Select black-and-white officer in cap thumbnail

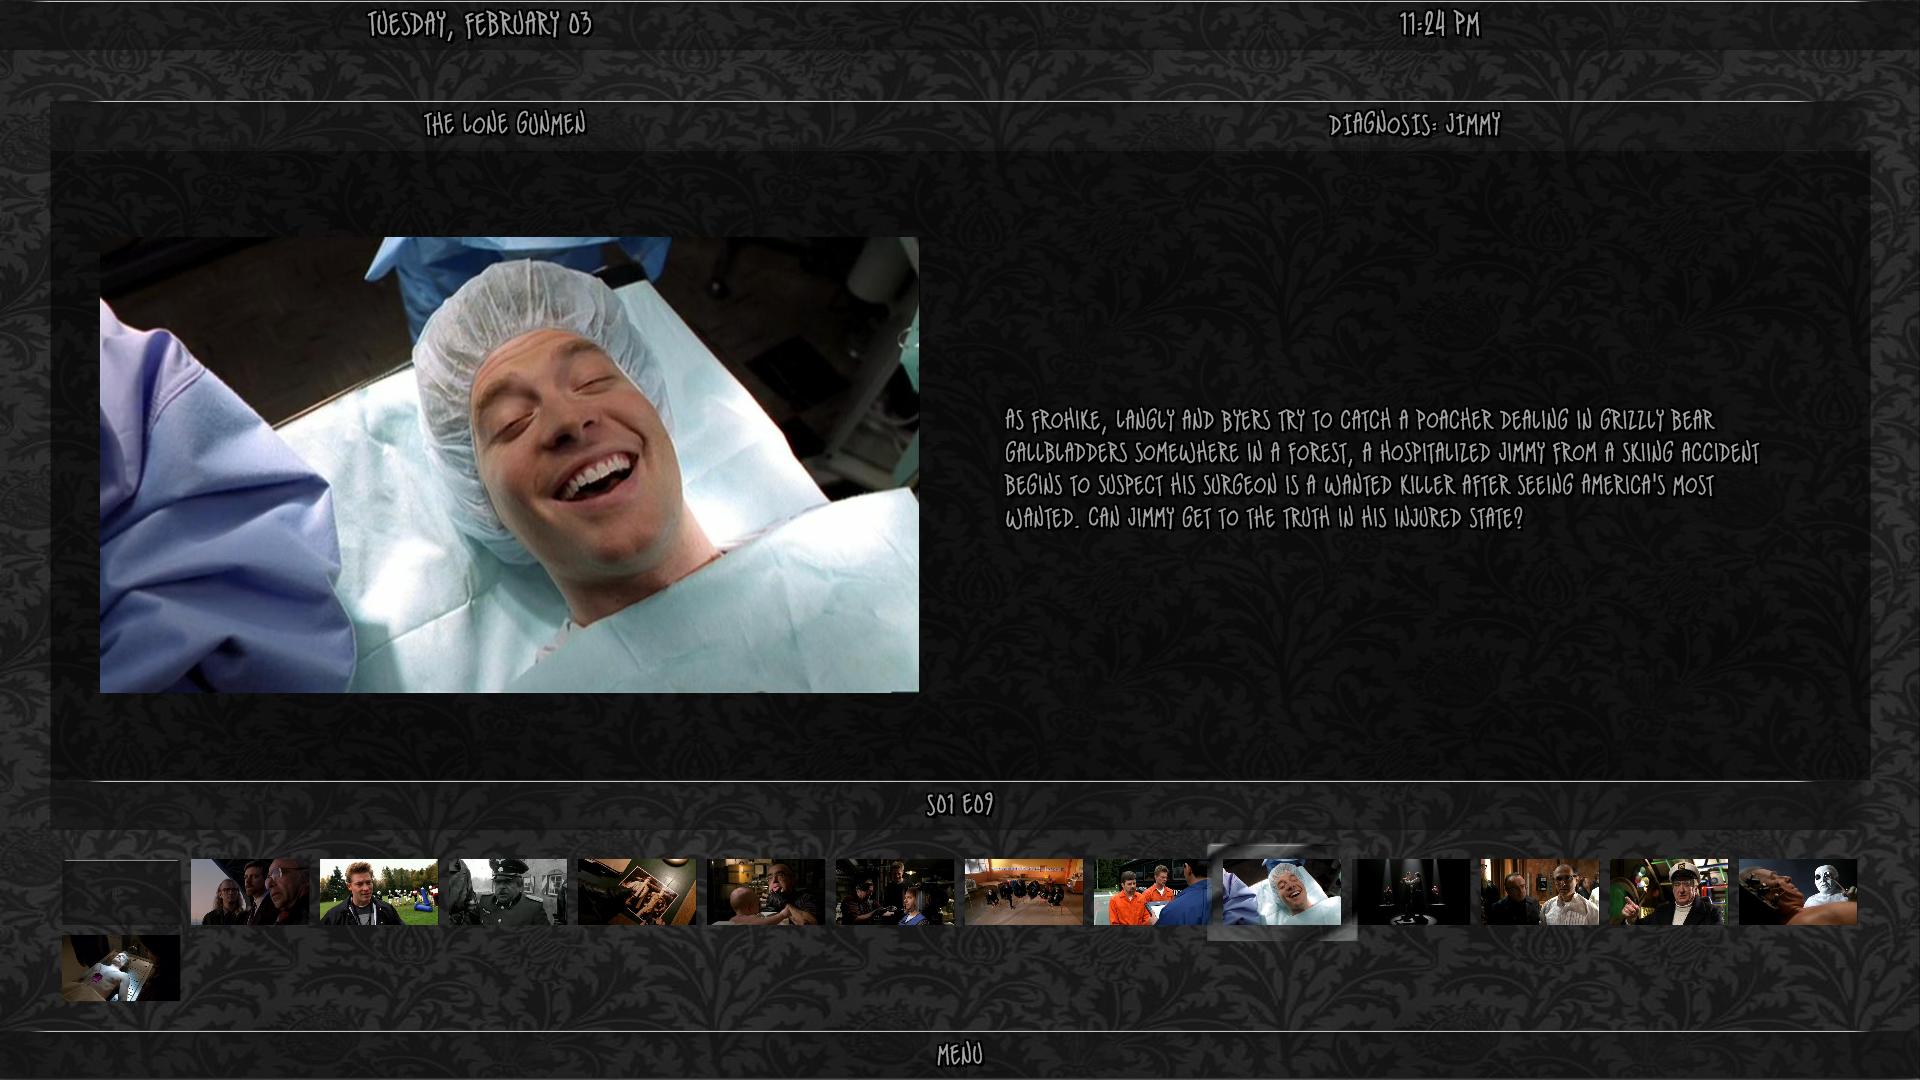pyautogui.click(x=508, y=892)
